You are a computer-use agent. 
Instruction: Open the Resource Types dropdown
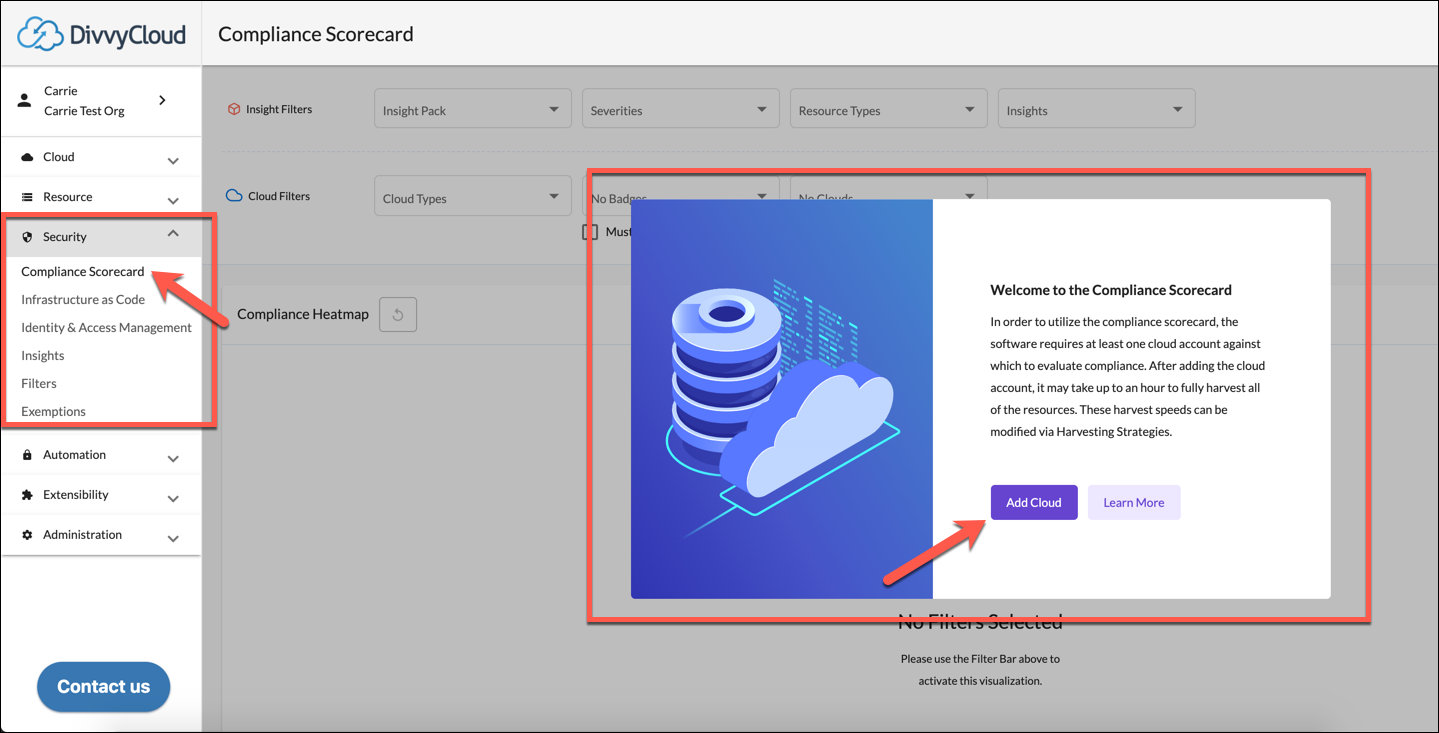tap(888, 109)
